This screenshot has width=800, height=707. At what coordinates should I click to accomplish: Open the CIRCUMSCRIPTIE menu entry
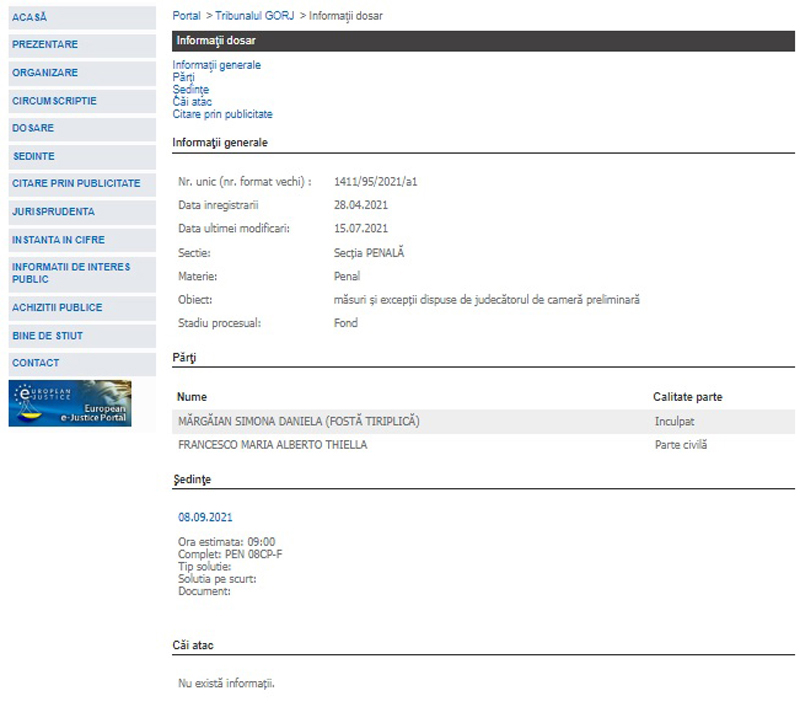pyautogui.click(x=55, y=102)
